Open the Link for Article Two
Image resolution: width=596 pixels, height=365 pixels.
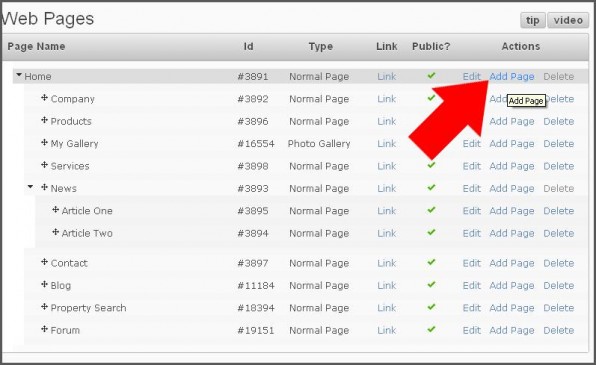387,233
